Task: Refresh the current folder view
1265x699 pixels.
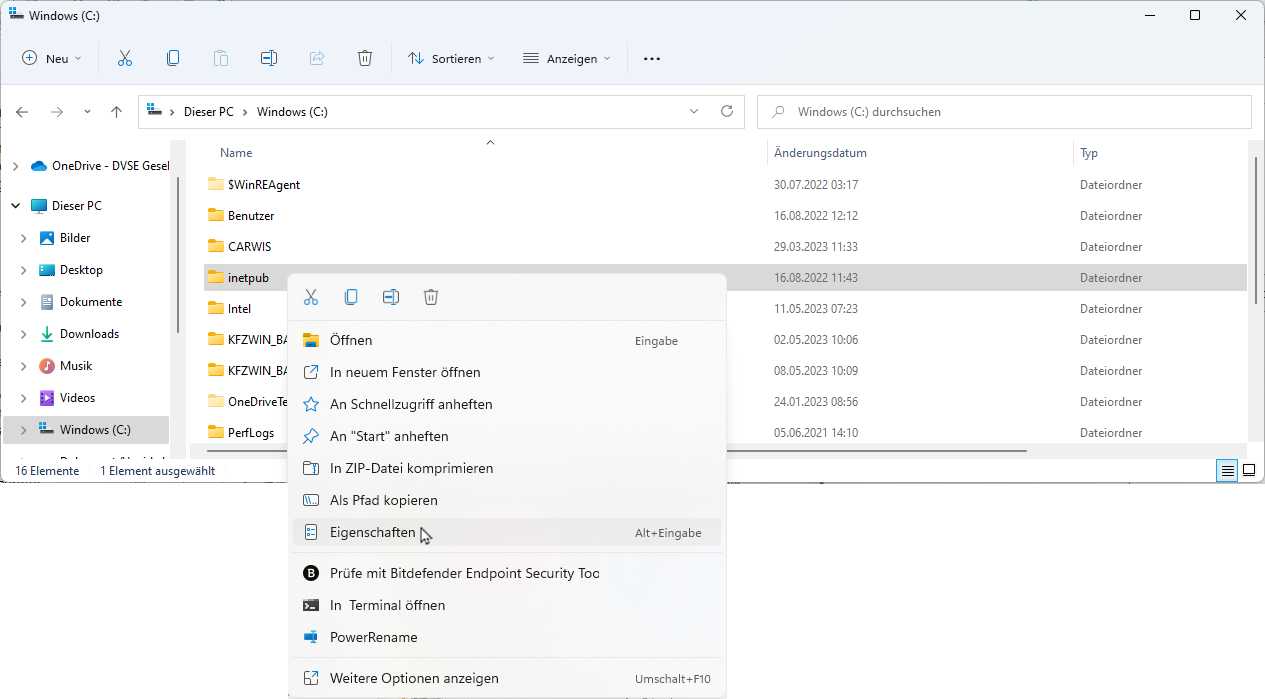Action: tap(727, 112)
